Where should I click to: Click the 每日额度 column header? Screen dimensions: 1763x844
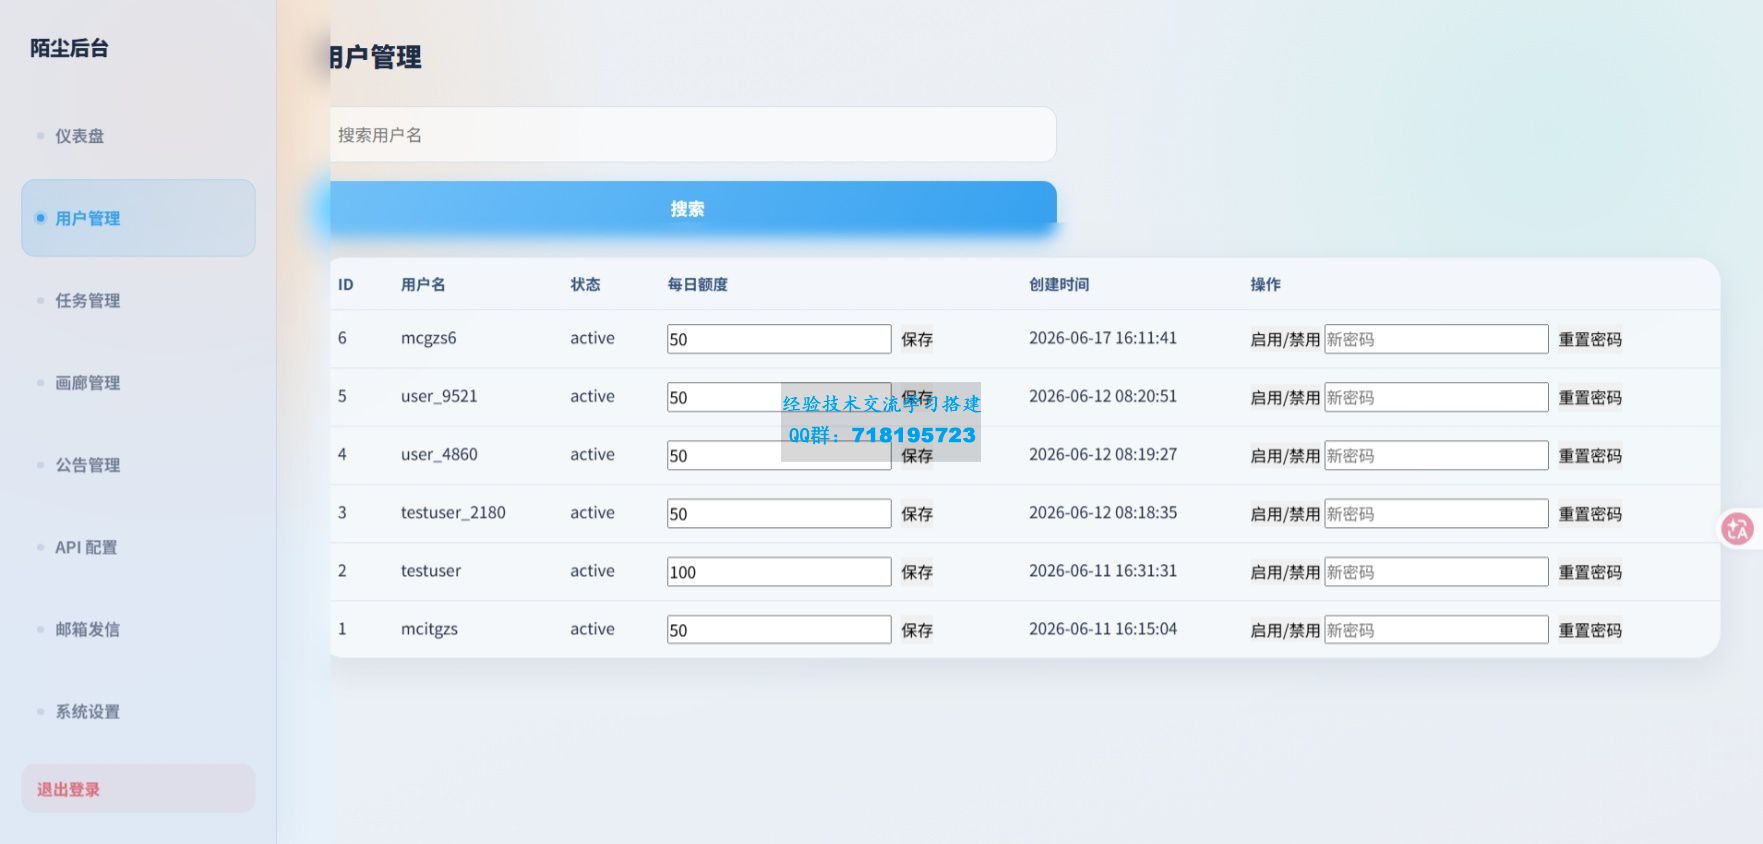click(697, 285)
